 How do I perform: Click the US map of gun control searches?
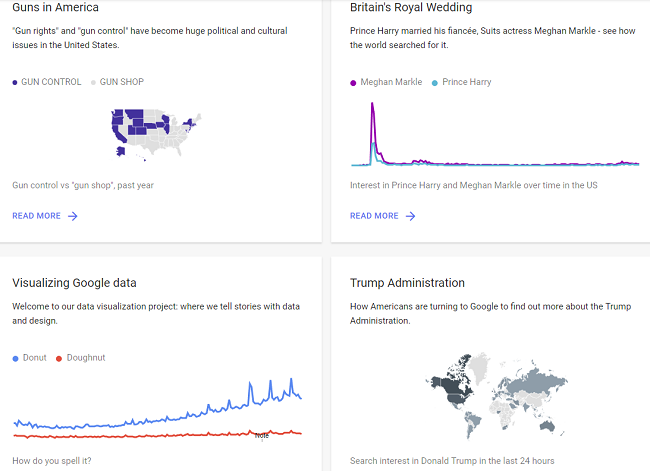tap(156, 134)
